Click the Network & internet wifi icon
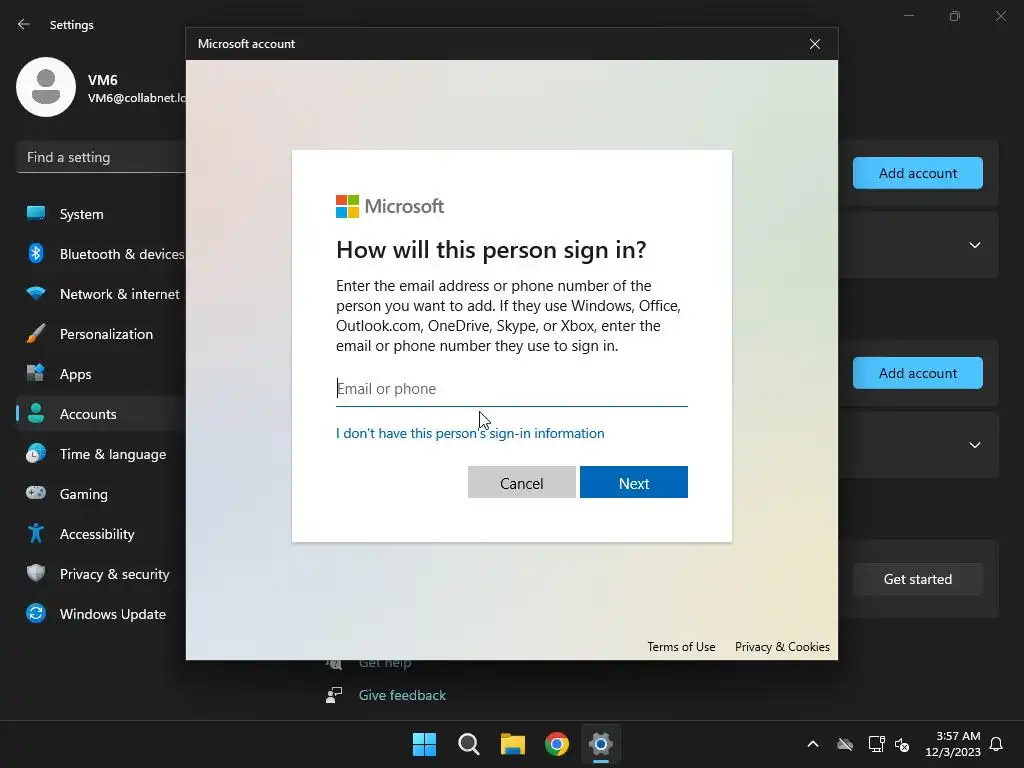The height and width of the screenshot is (768, 1024). coord(36,293)
